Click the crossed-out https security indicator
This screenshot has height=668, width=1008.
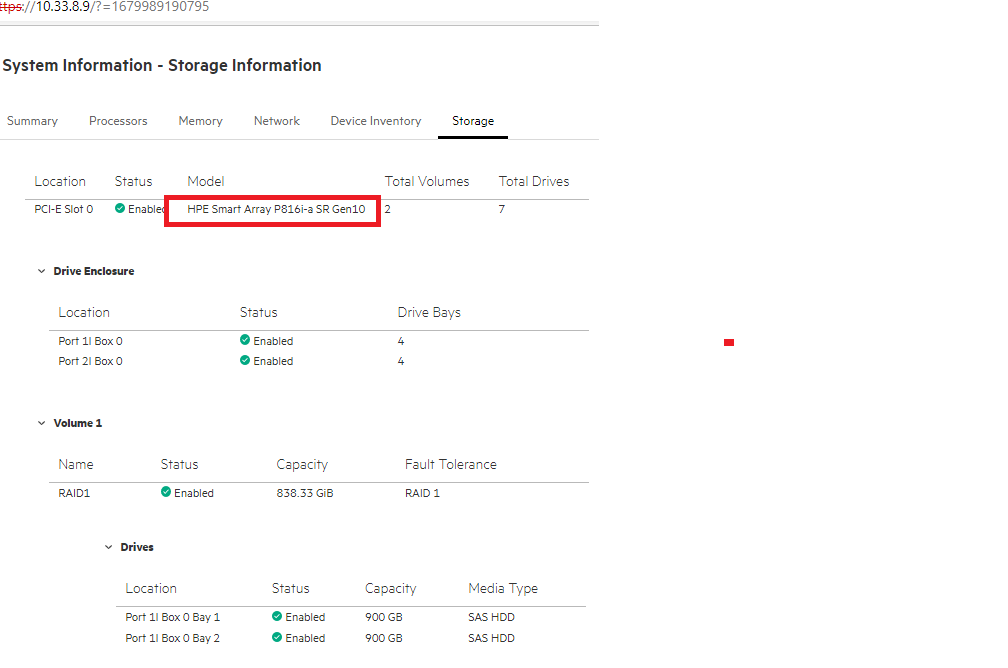(x=12, y=6)
